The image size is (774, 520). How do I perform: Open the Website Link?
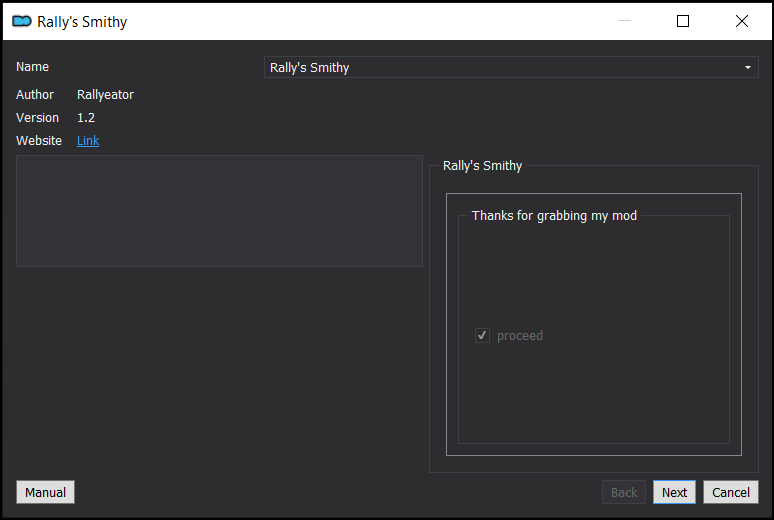(x=88, y=141)
